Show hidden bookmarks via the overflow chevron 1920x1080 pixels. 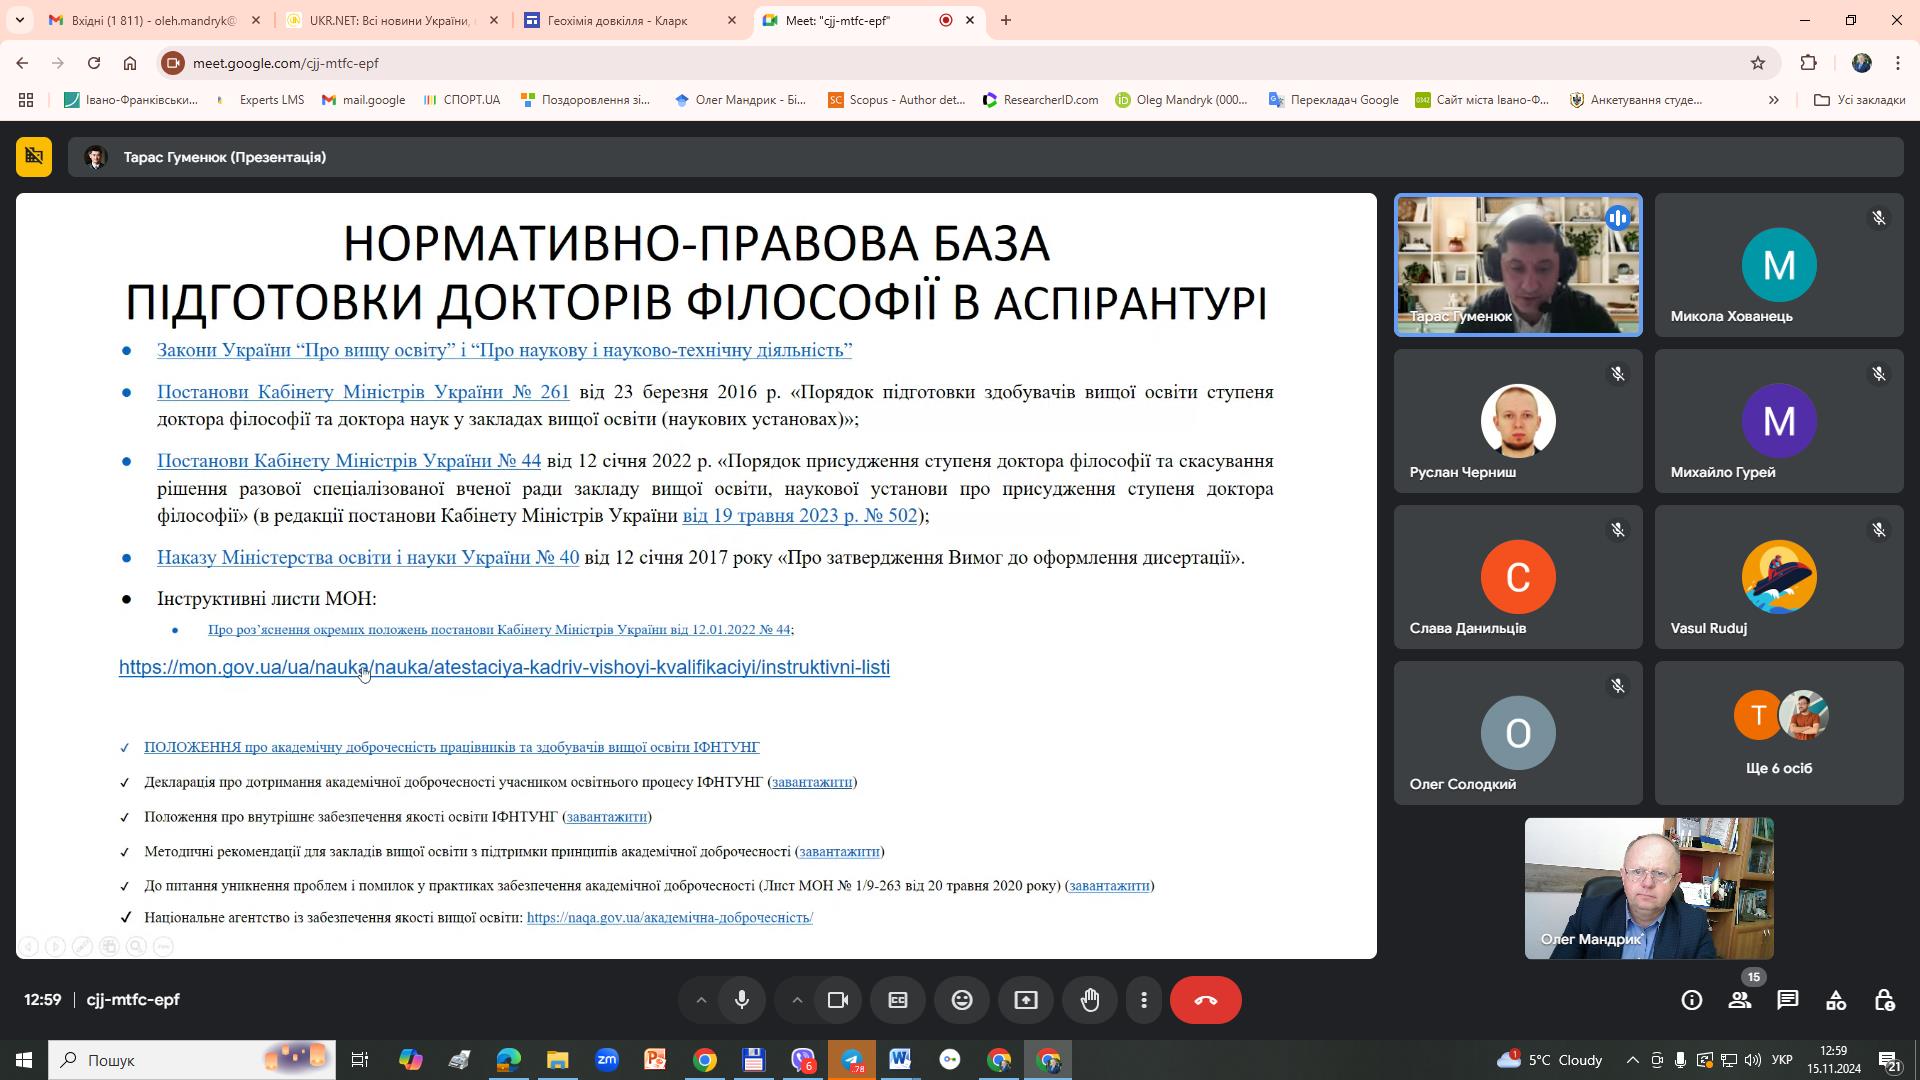click(x=1773, y=100)
